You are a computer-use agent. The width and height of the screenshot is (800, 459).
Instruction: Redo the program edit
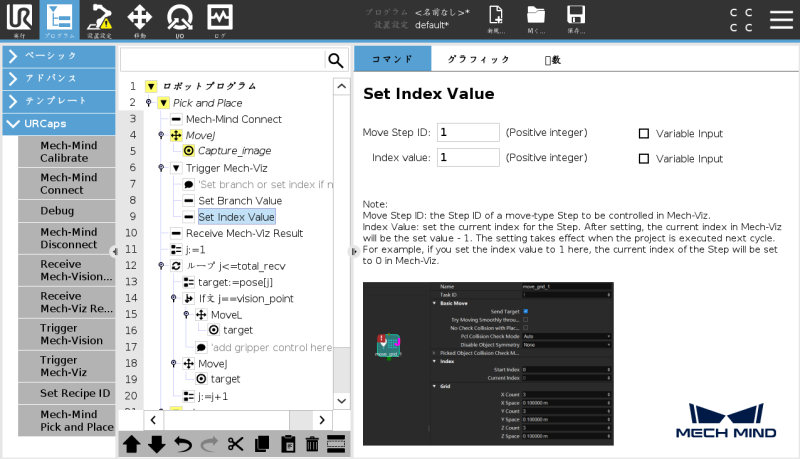coord(209,444)
